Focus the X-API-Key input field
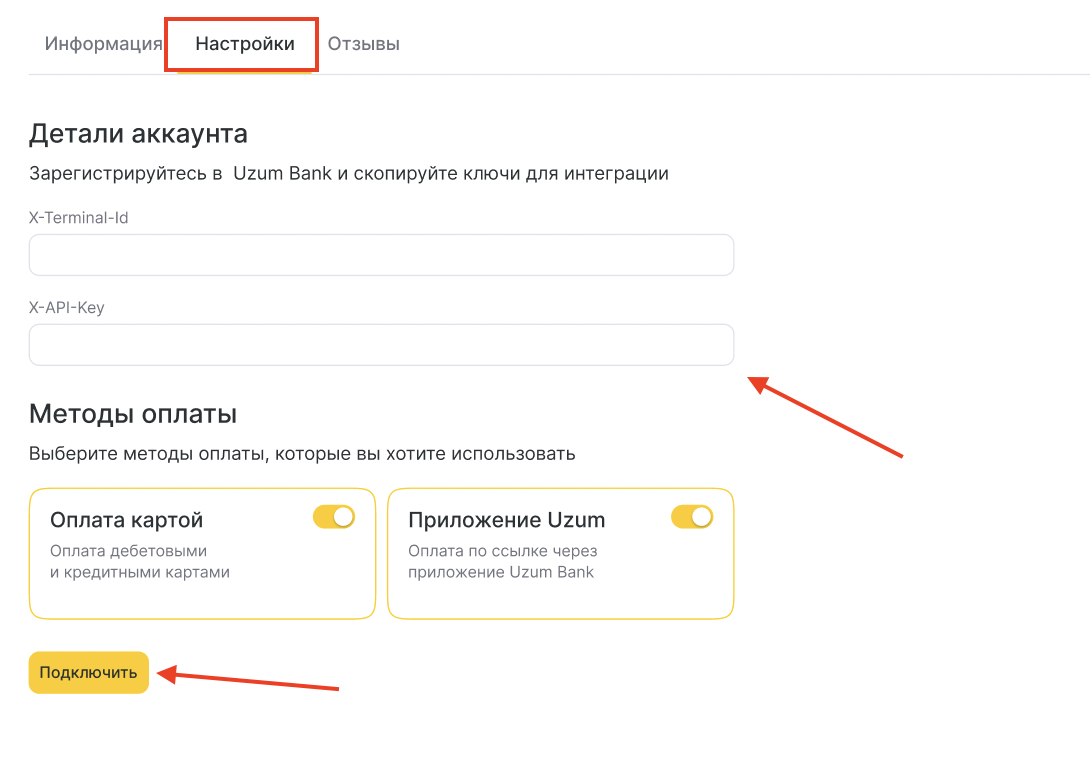The height and width of the screenshot is (772, 1090). [x=381, y=345]
